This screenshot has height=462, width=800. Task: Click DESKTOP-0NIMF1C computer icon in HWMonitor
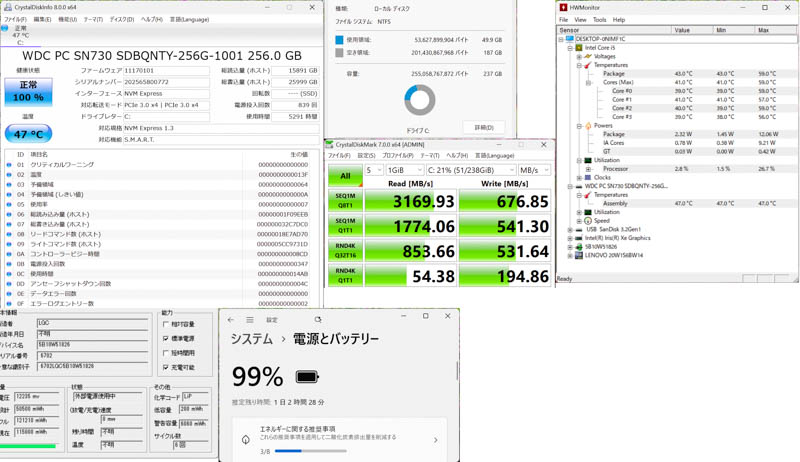point(570,39)
